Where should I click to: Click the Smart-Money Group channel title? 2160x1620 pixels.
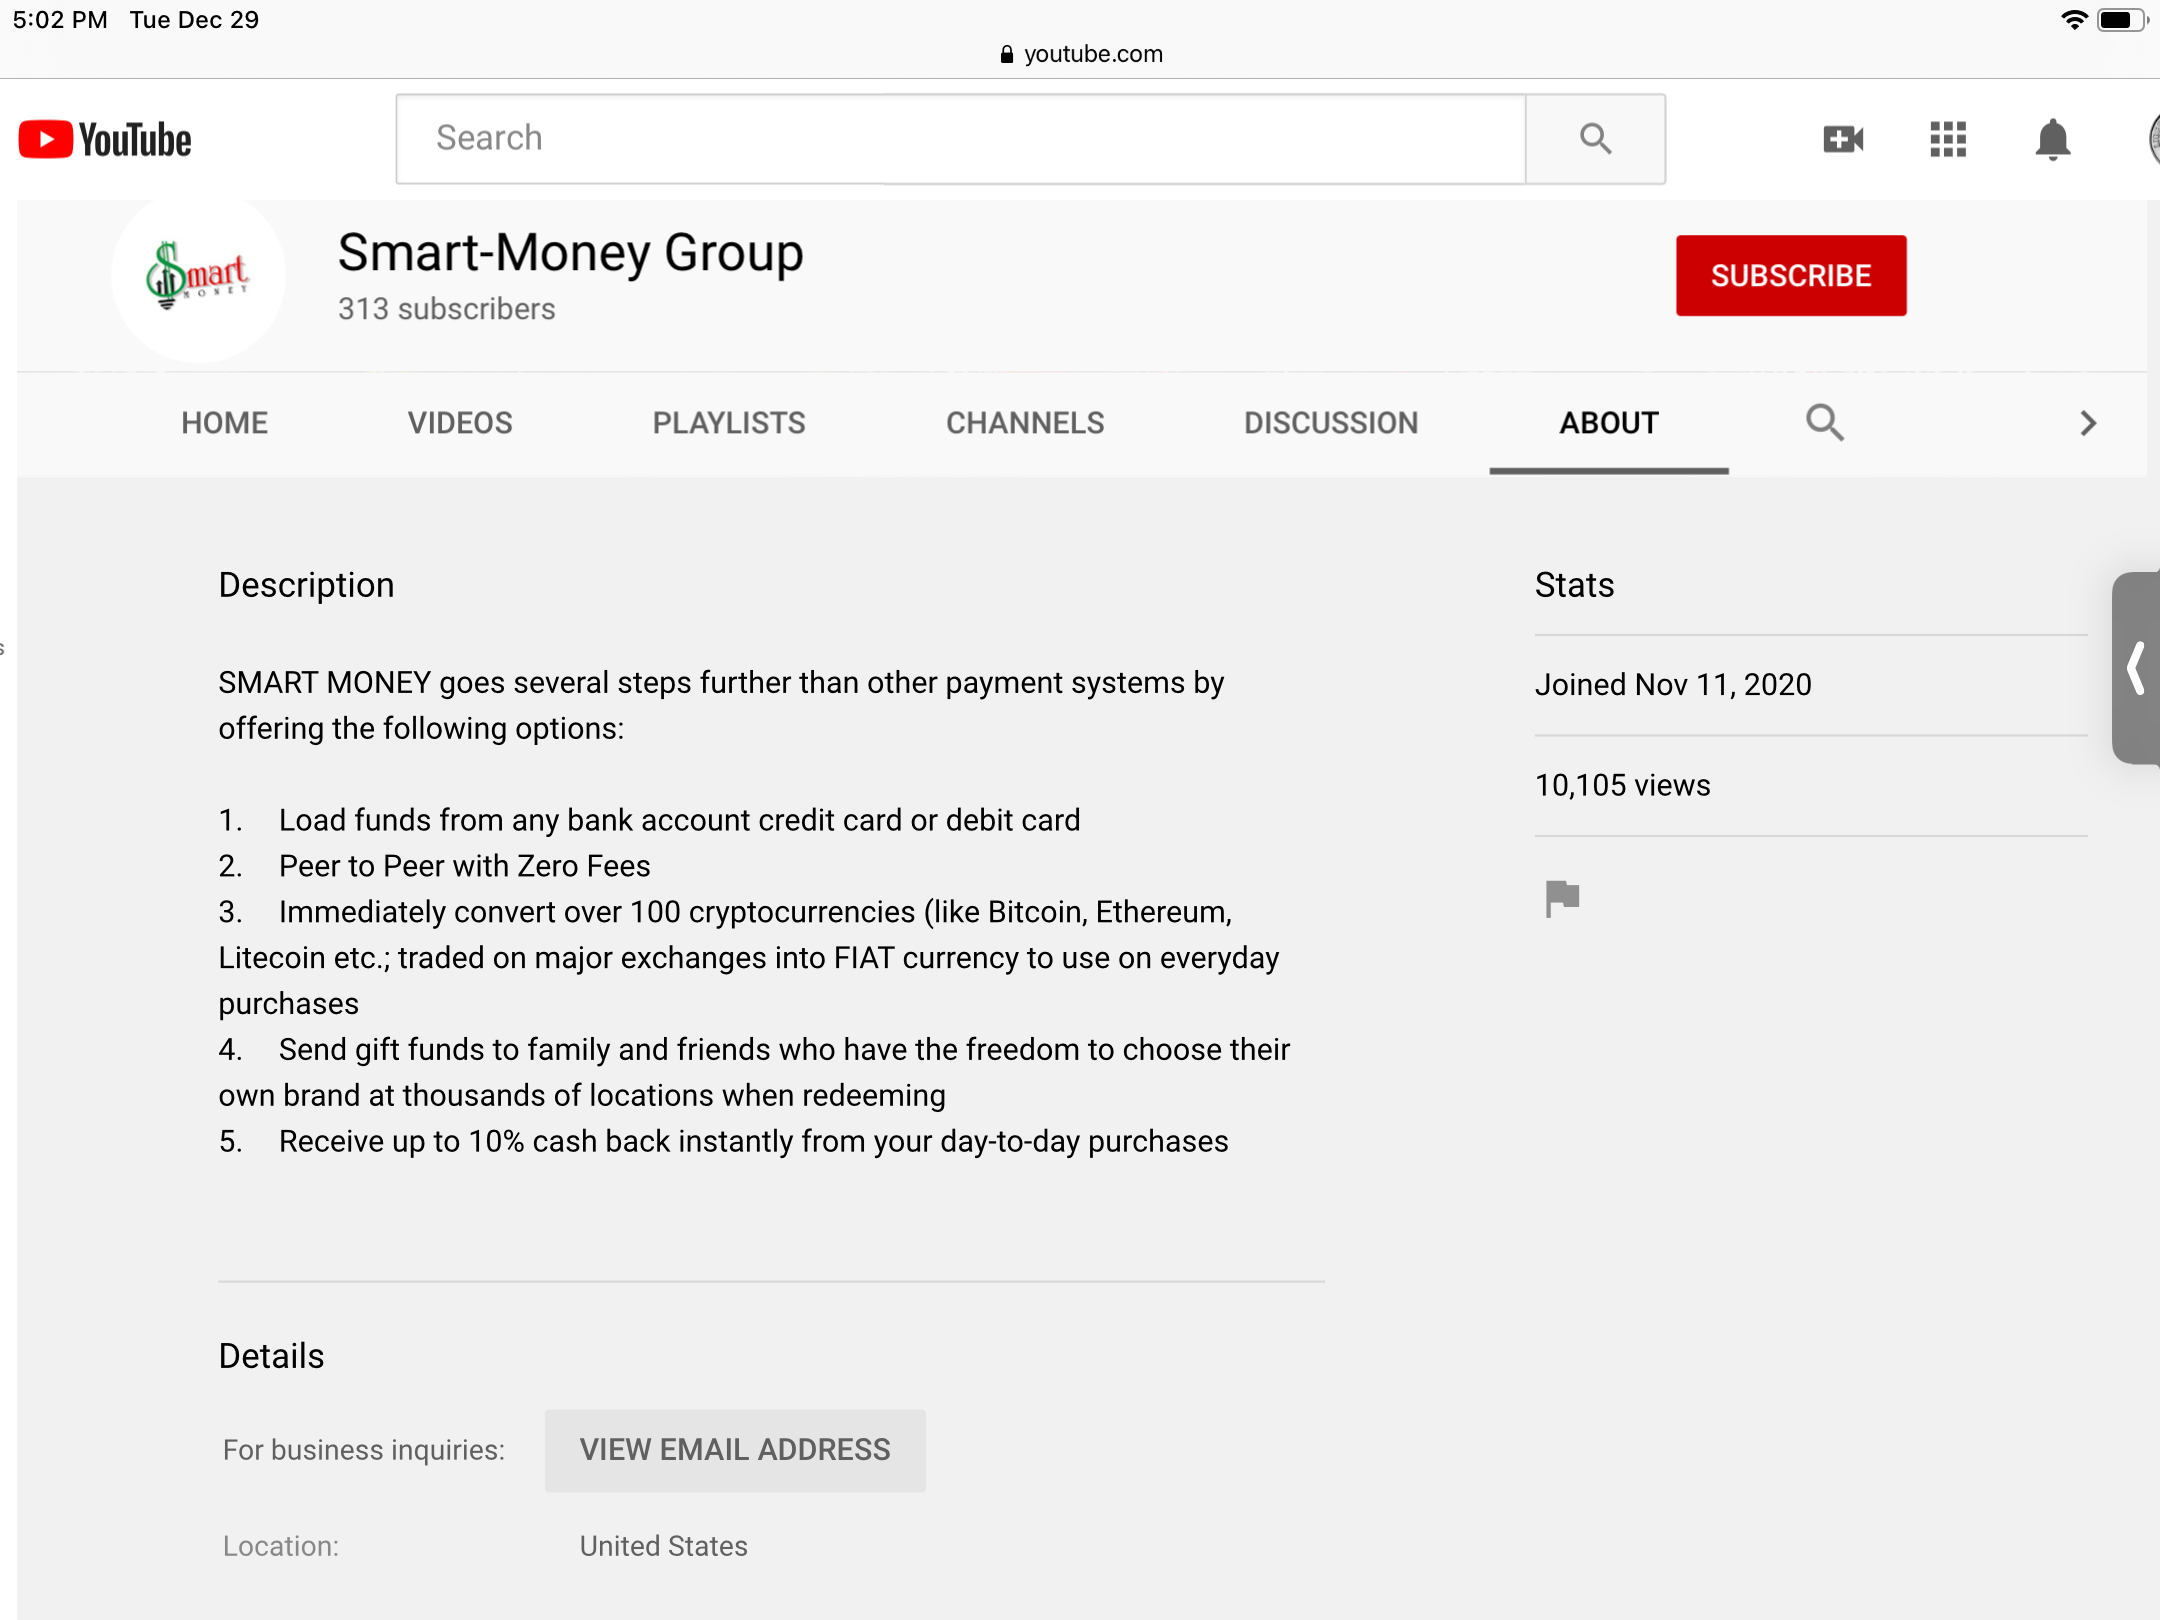571,253
